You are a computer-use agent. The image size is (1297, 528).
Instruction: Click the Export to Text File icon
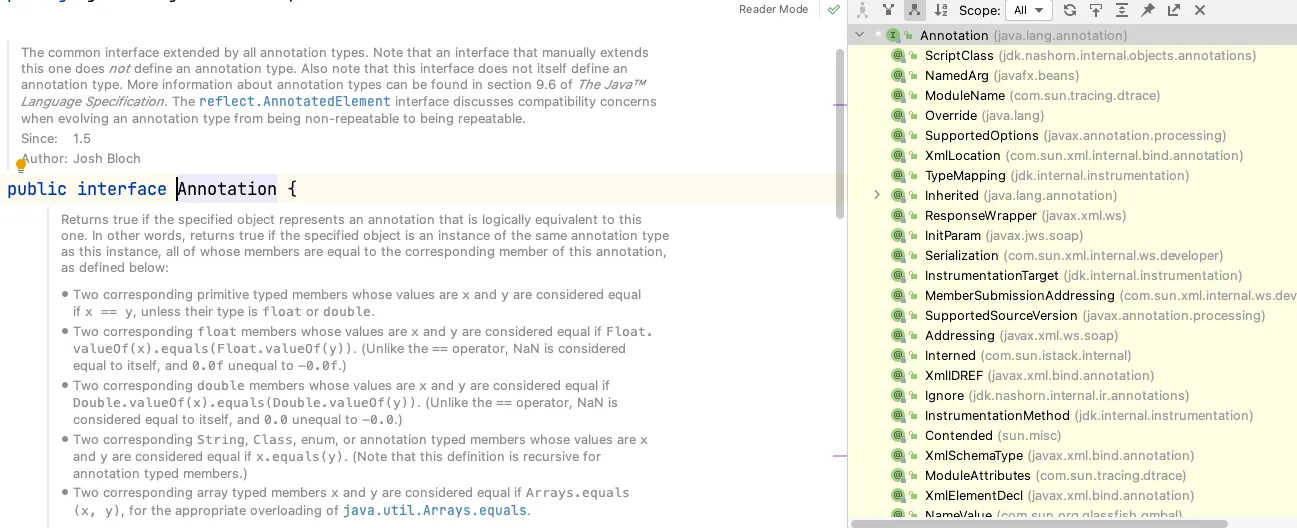[1173, 10]
